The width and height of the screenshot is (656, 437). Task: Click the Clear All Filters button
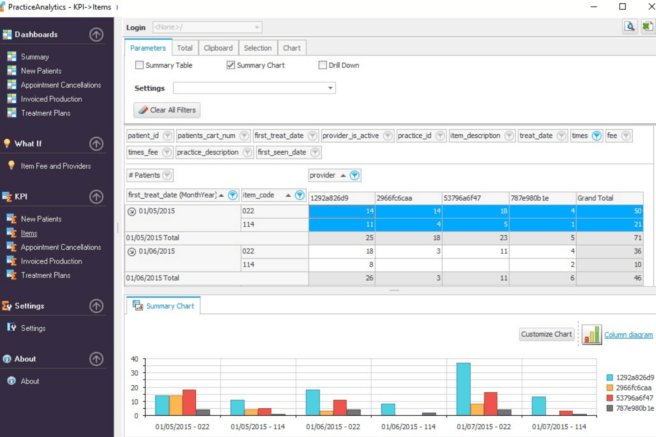[167, 110]
